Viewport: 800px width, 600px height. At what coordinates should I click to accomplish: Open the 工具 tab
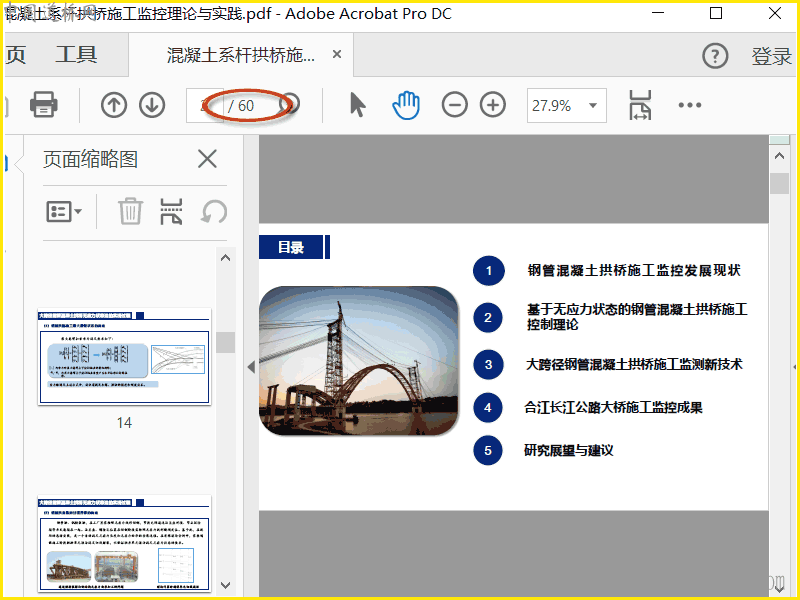(76, 55)
